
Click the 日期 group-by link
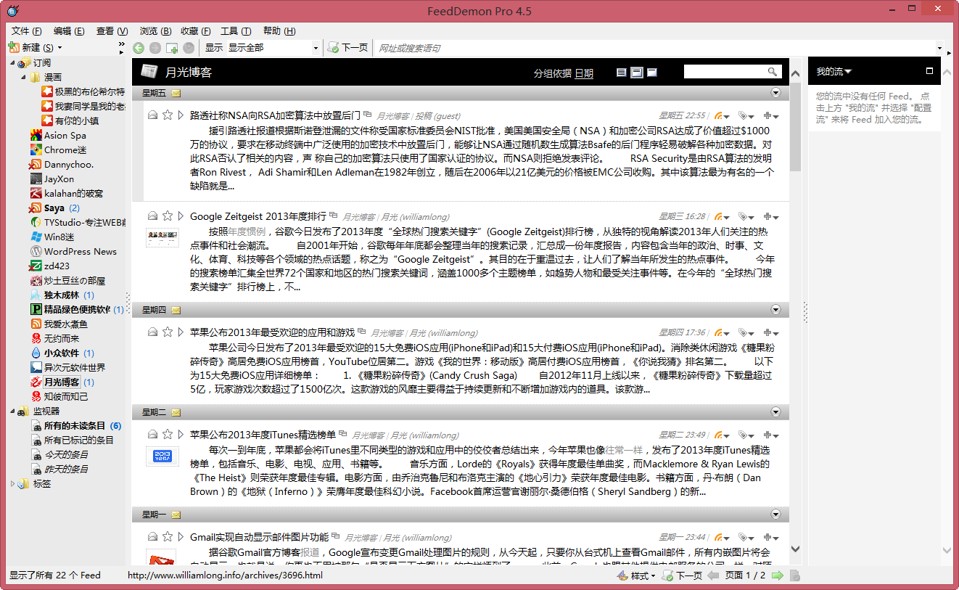(x=583, y=73)
